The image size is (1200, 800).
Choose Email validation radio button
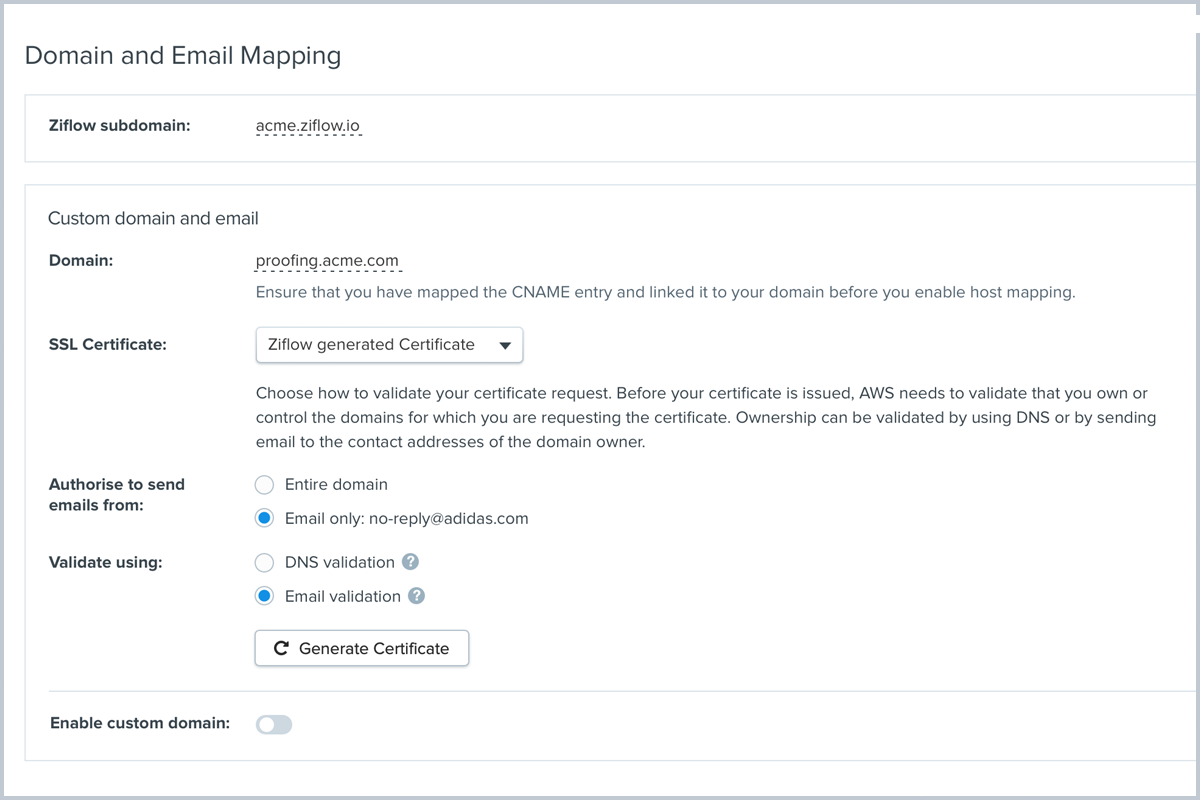(x=264, y=596)
